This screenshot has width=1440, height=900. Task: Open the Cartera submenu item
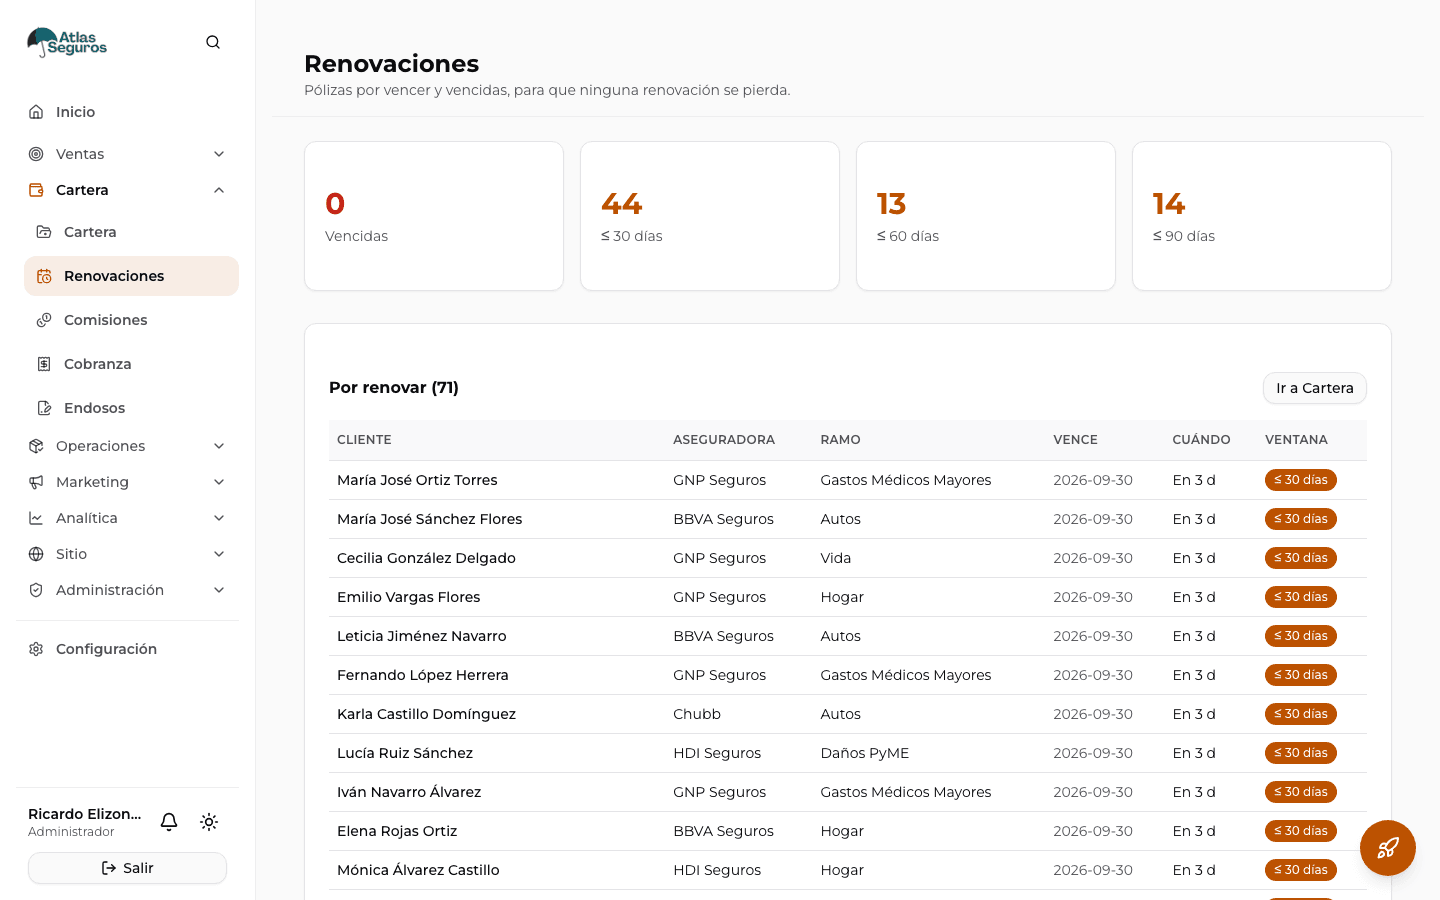click(x=131, y=232)
